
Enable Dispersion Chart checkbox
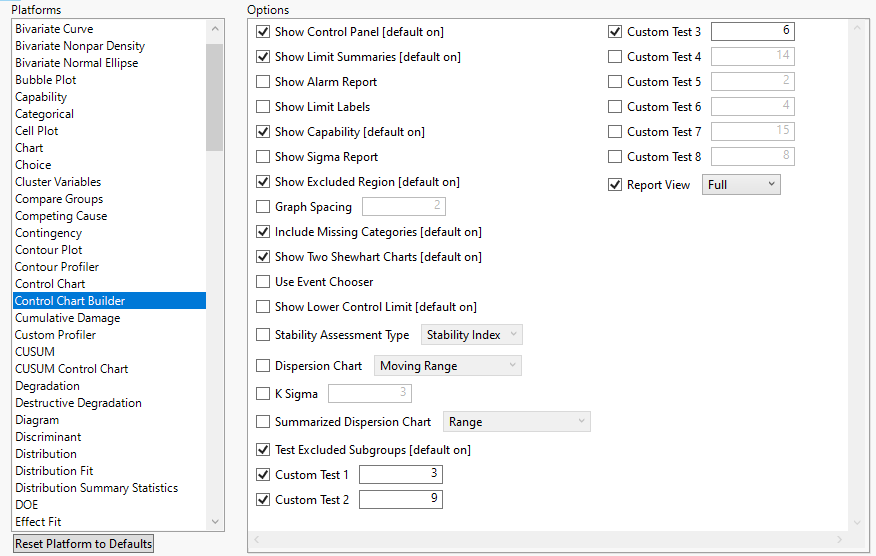[x=263, y=365]
